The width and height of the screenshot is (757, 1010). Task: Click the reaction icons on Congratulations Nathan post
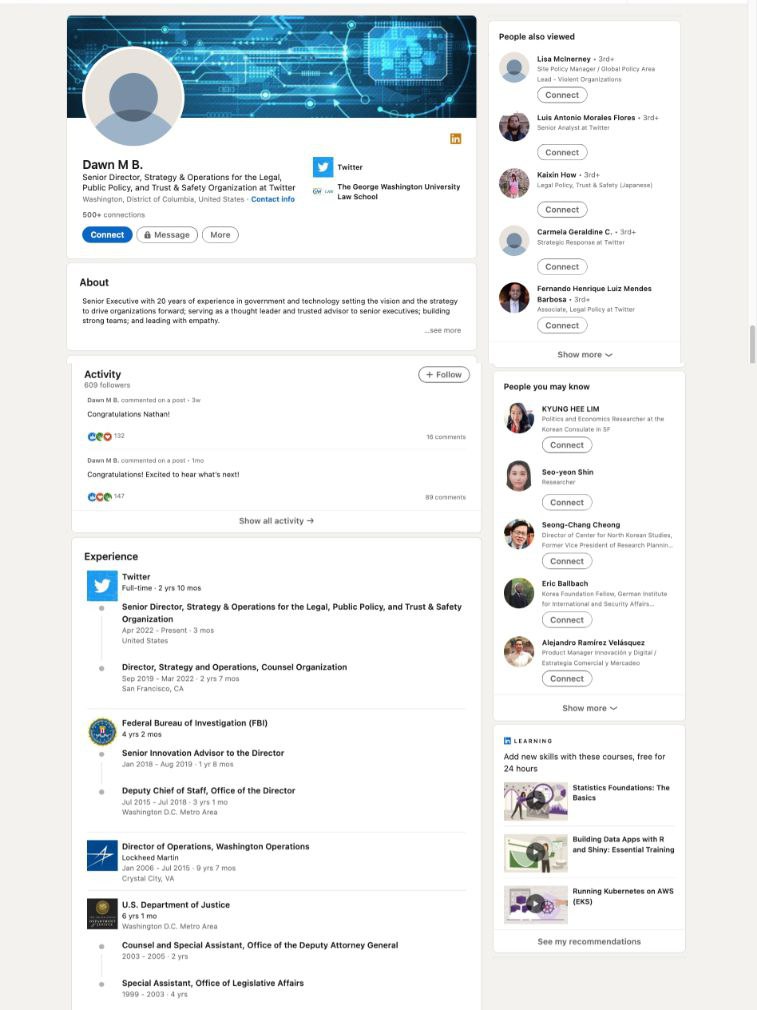(x=99, y=437)
